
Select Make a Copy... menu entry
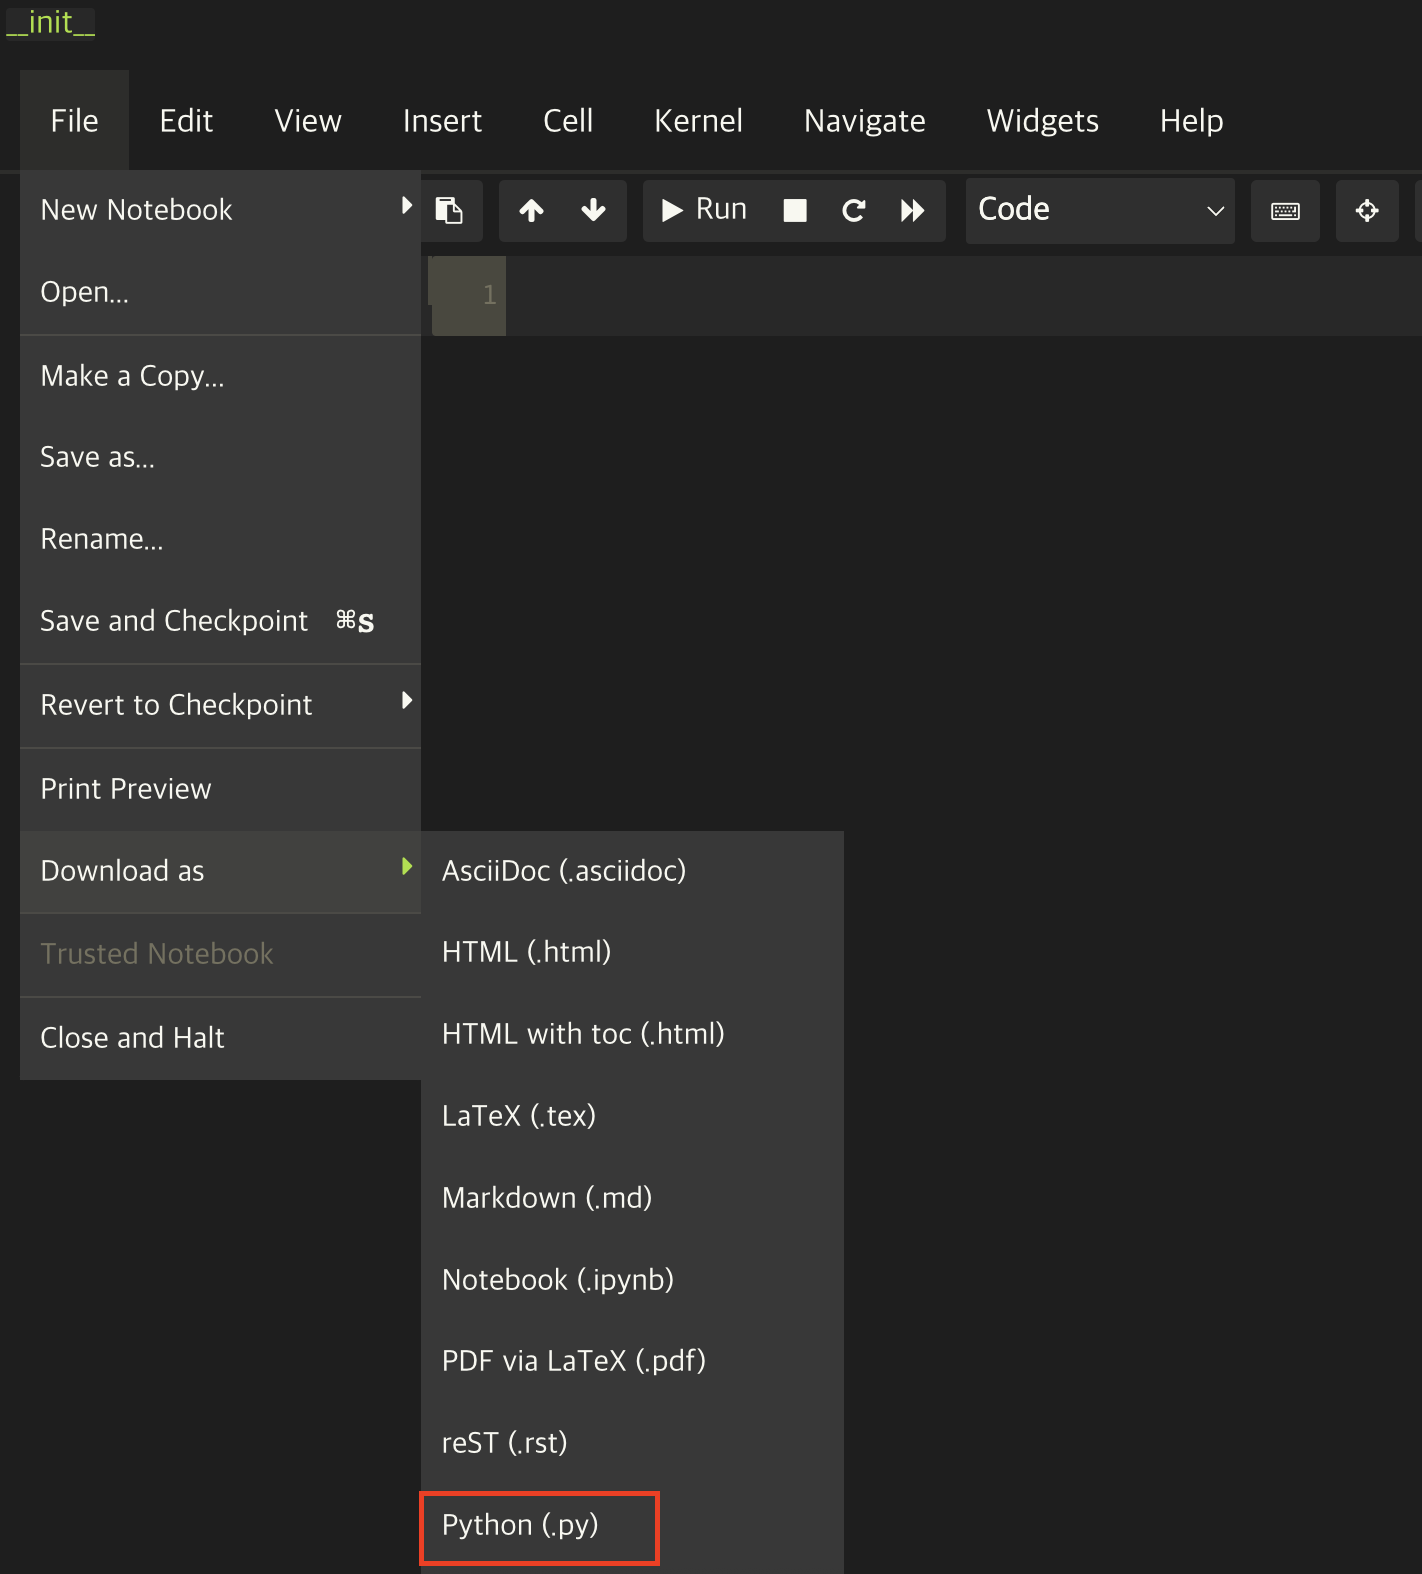220,376
